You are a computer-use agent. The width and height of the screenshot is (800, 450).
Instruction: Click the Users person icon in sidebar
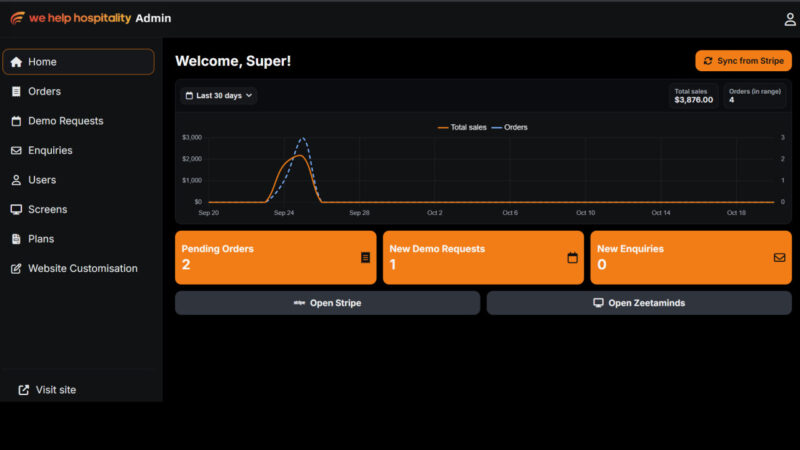[16, 181]
